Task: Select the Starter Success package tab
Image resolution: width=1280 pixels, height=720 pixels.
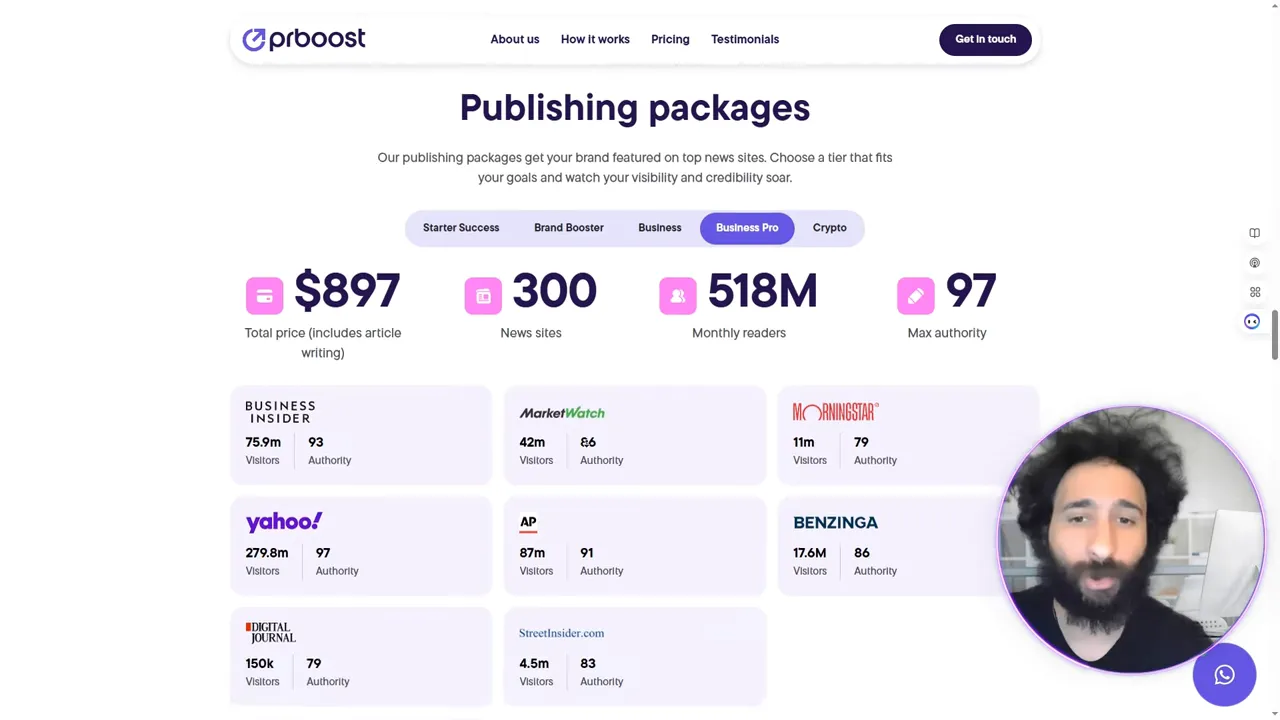Action: [461, 228]
